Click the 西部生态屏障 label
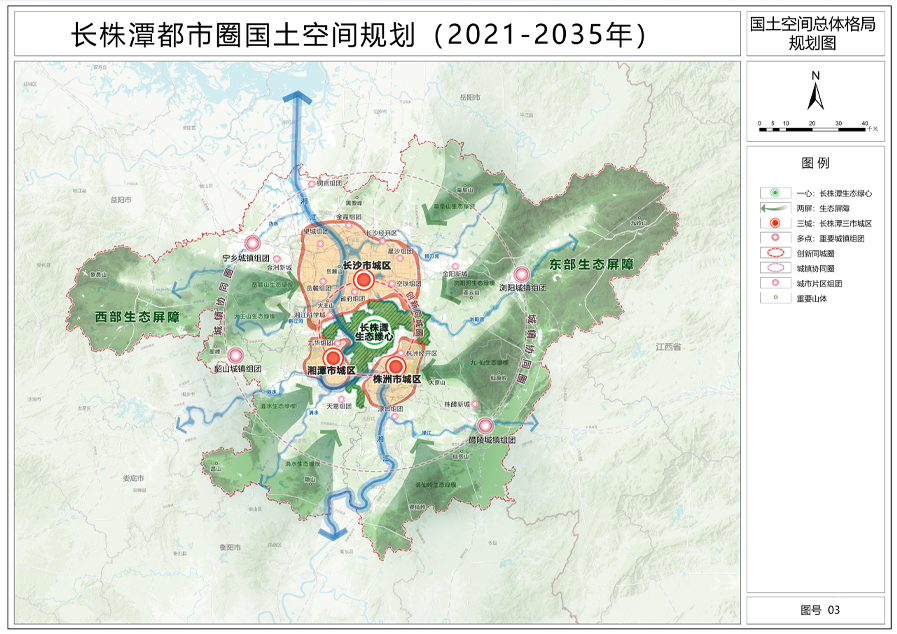 [x=137, y=316]
